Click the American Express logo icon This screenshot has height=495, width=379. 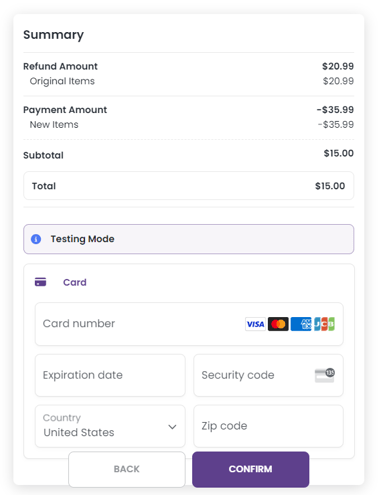[301, 324]
